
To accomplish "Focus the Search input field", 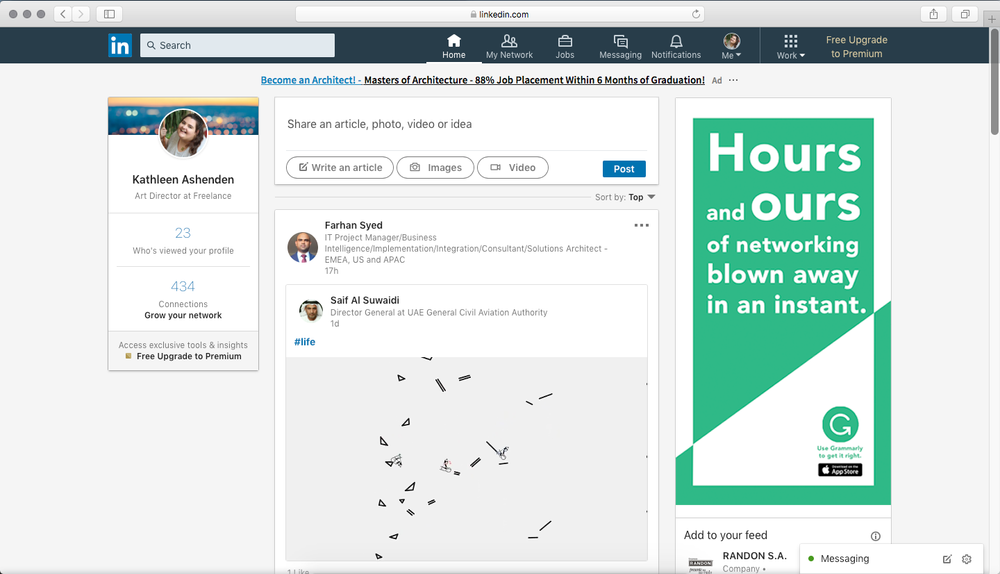I will [x=237, y=45].
